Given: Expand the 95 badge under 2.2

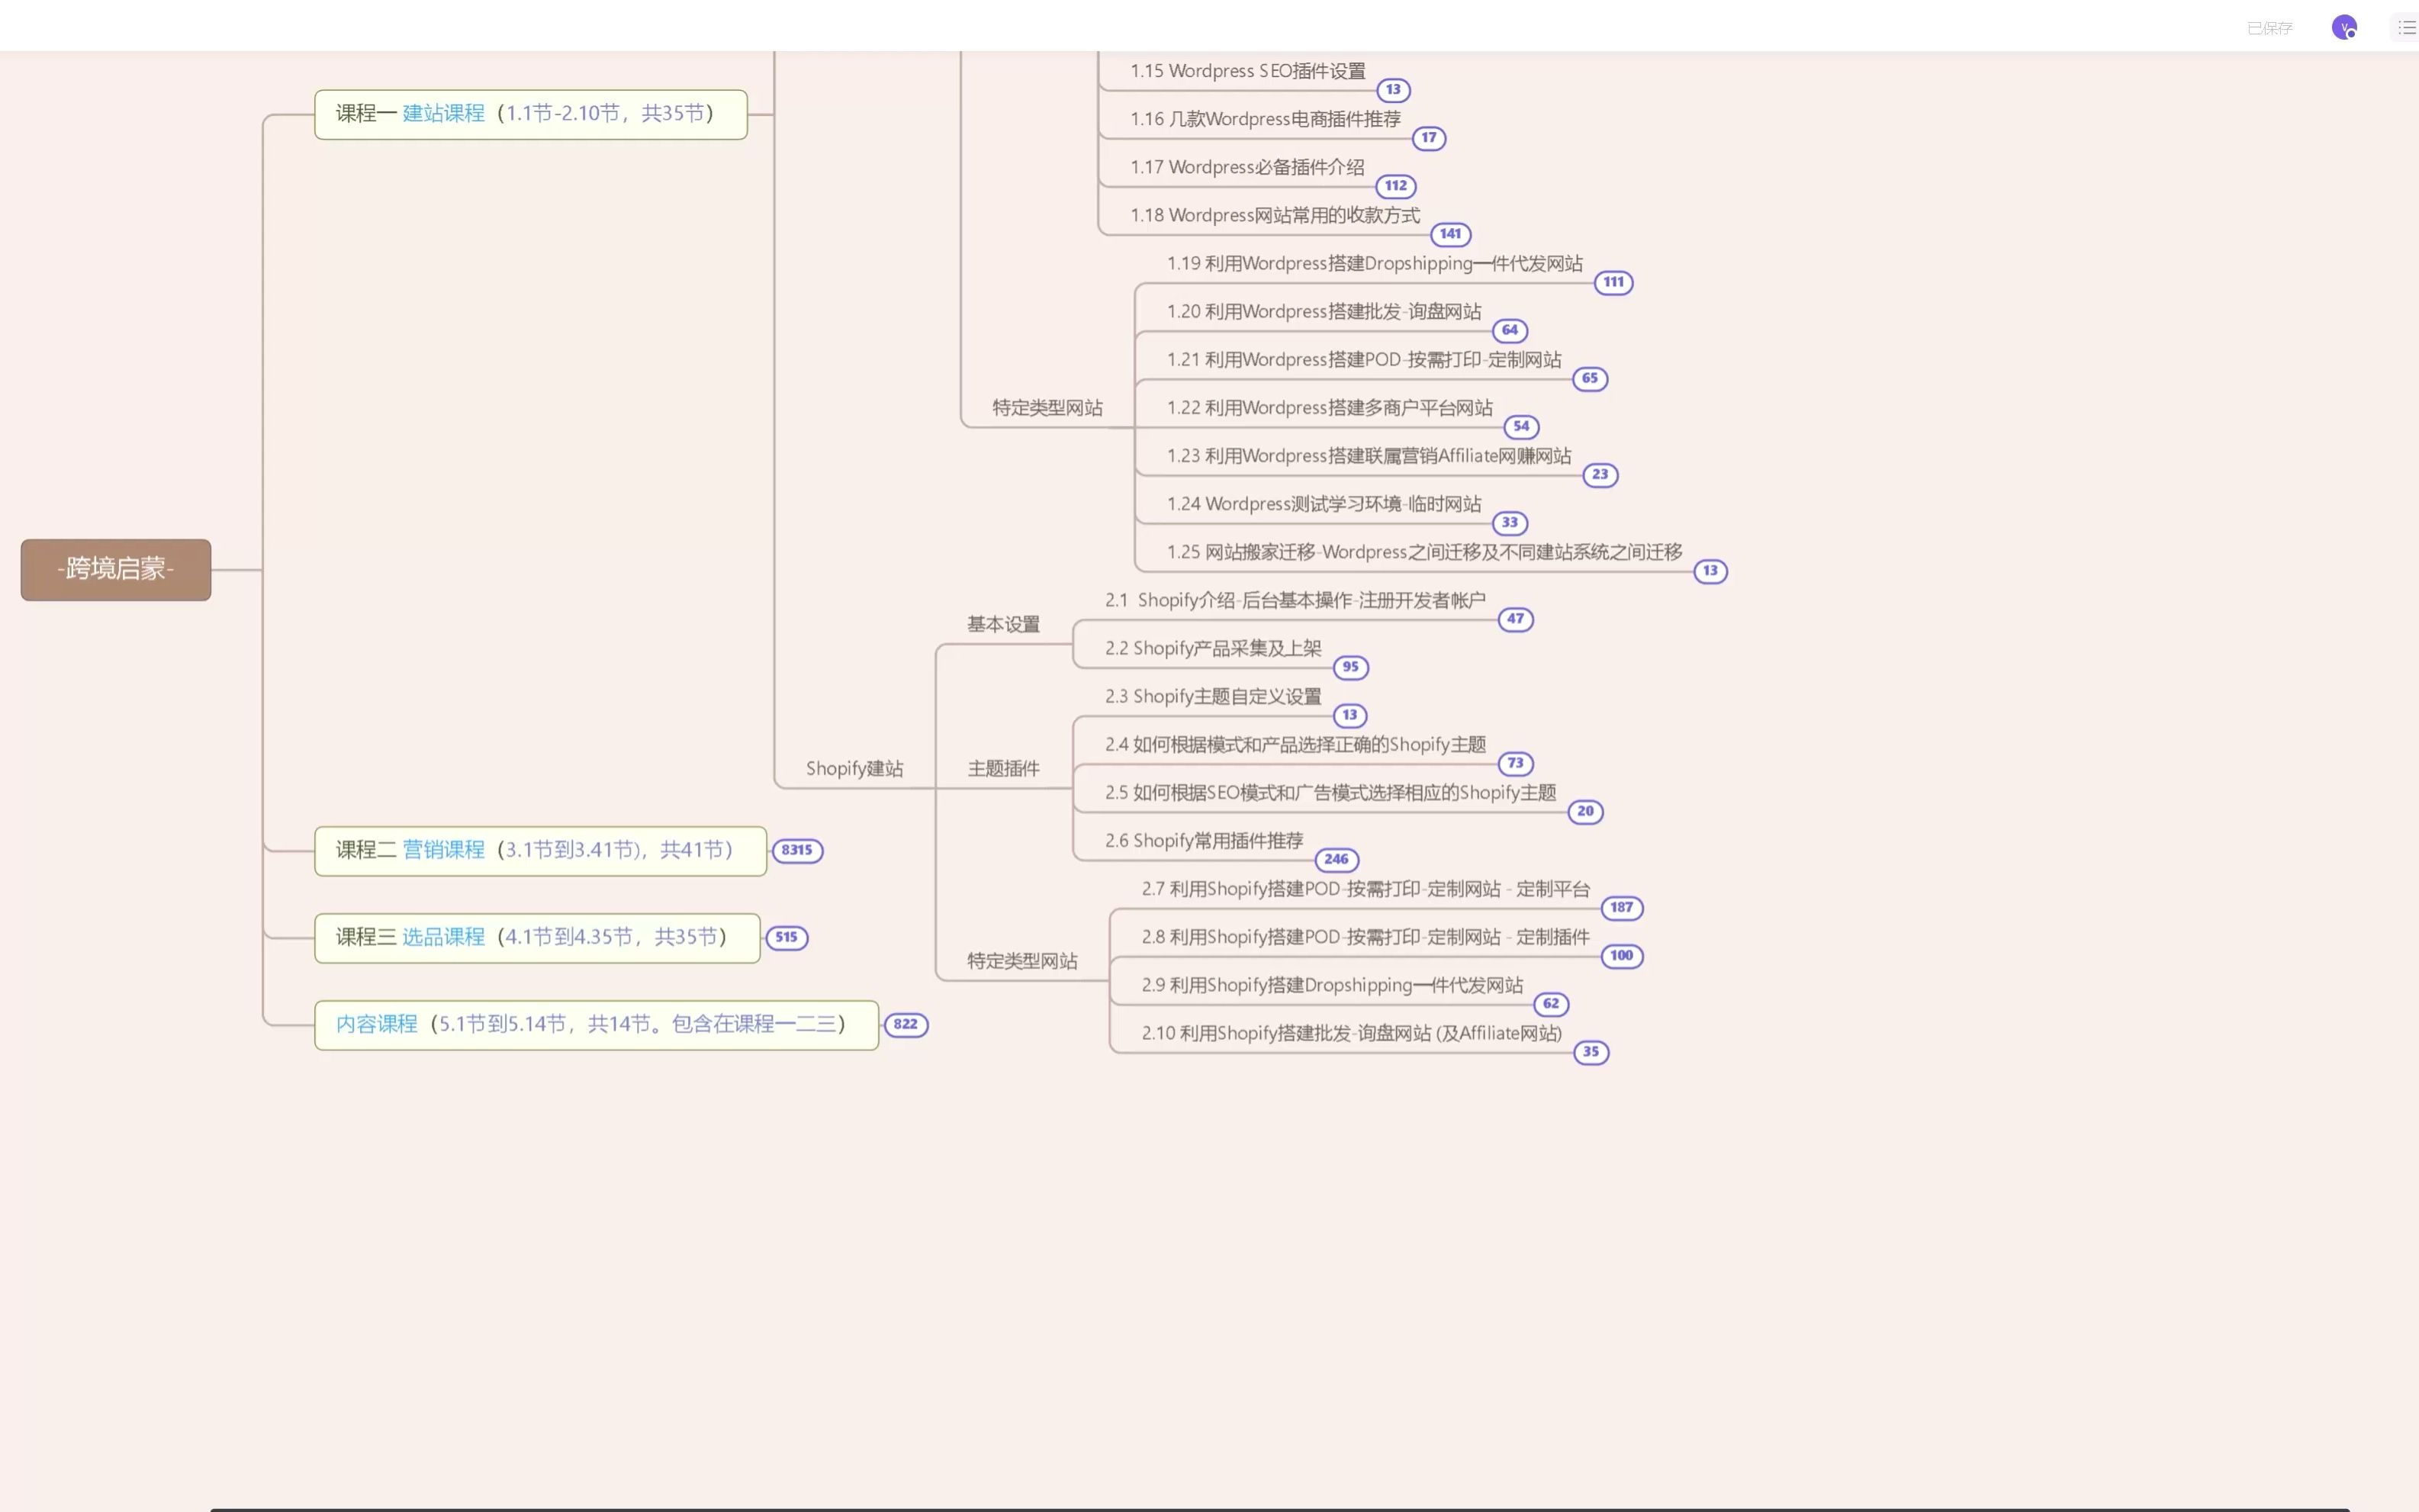Looking at the screenshot, I should (x=1351, y=667).
